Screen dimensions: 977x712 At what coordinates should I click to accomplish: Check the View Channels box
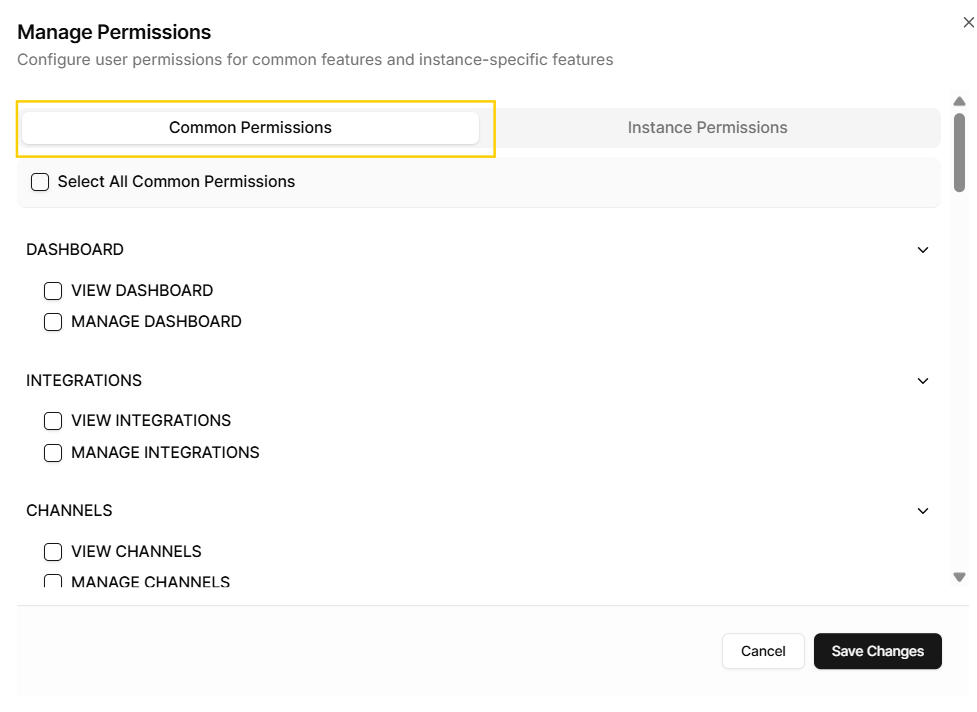click(x=53, y=552)
